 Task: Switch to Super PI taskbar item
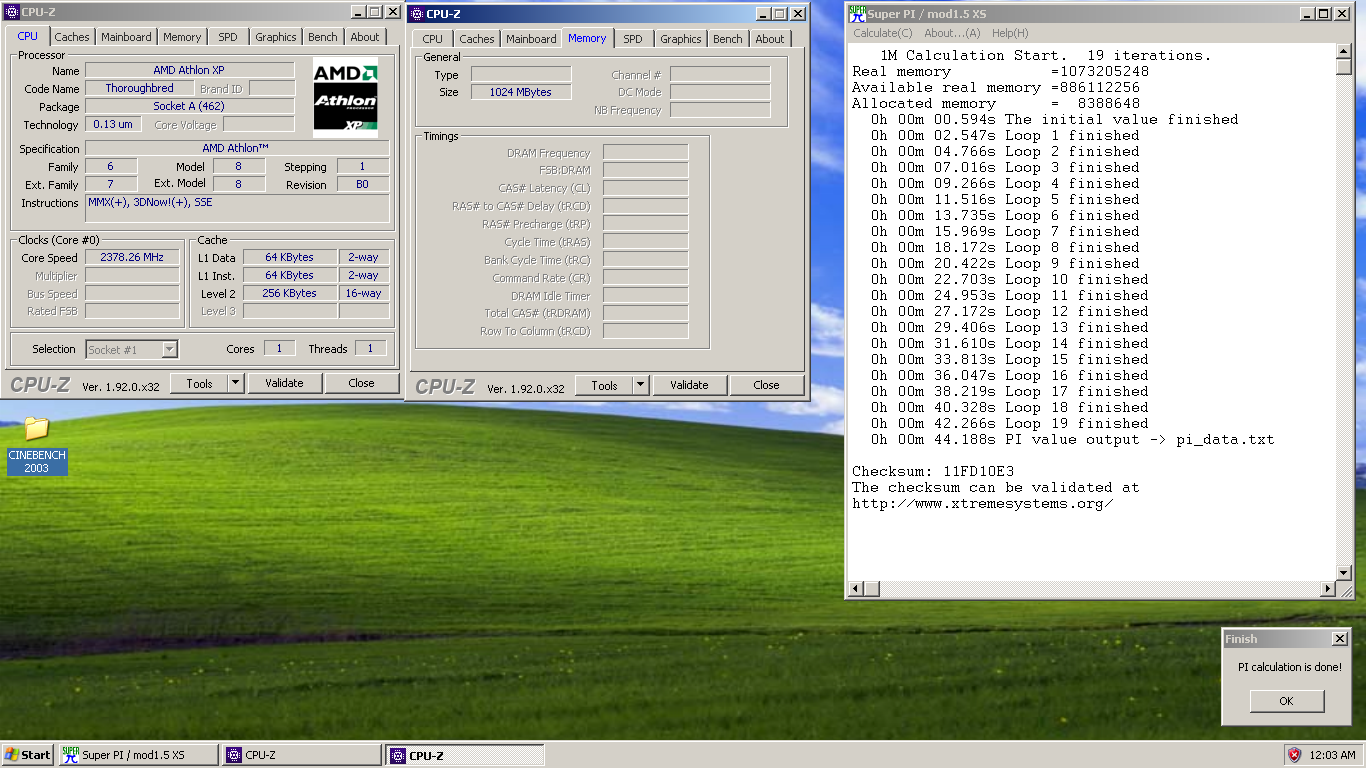[137, 755]
